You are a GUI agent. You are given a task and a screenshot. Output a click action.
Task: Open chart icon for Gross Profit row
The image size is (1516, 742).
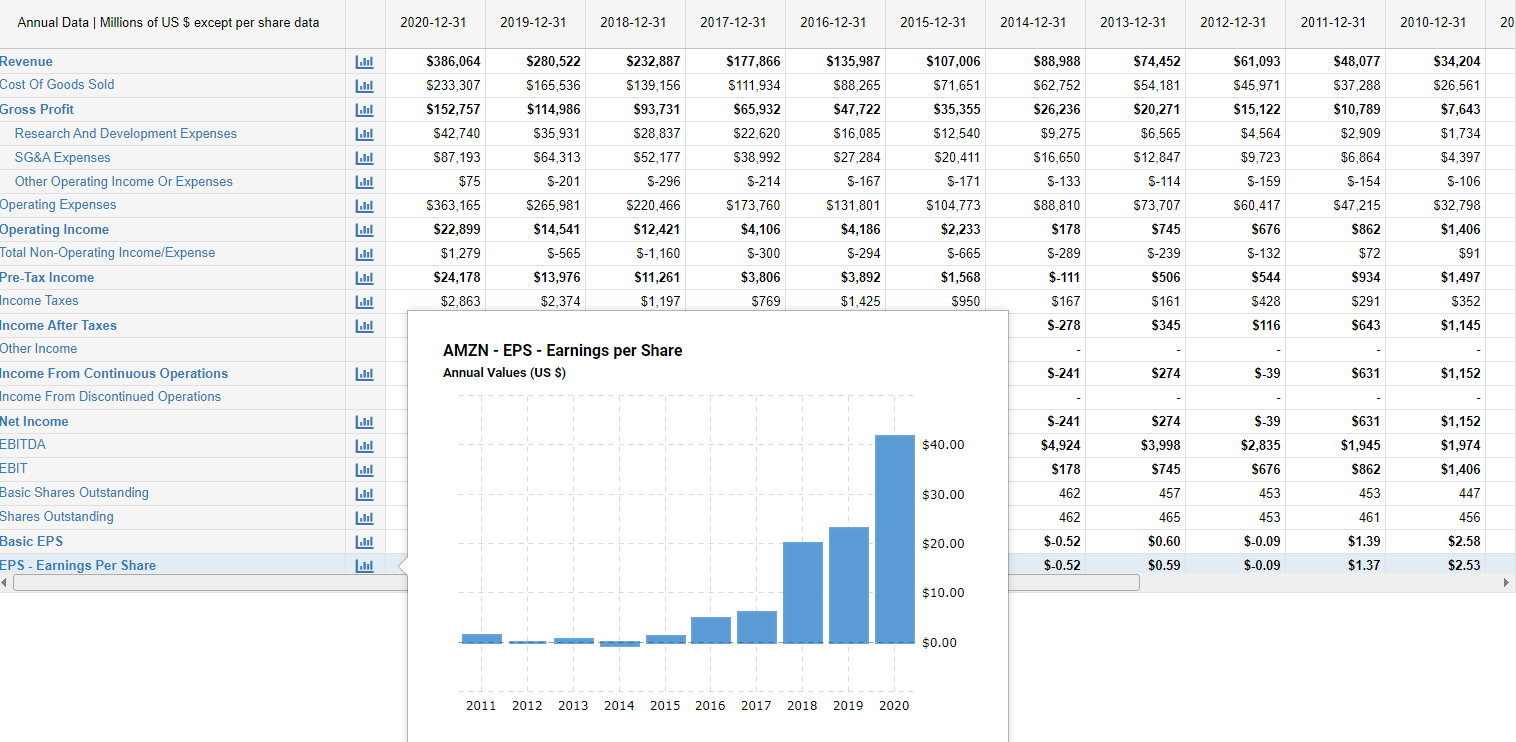[x=362, y=109]
